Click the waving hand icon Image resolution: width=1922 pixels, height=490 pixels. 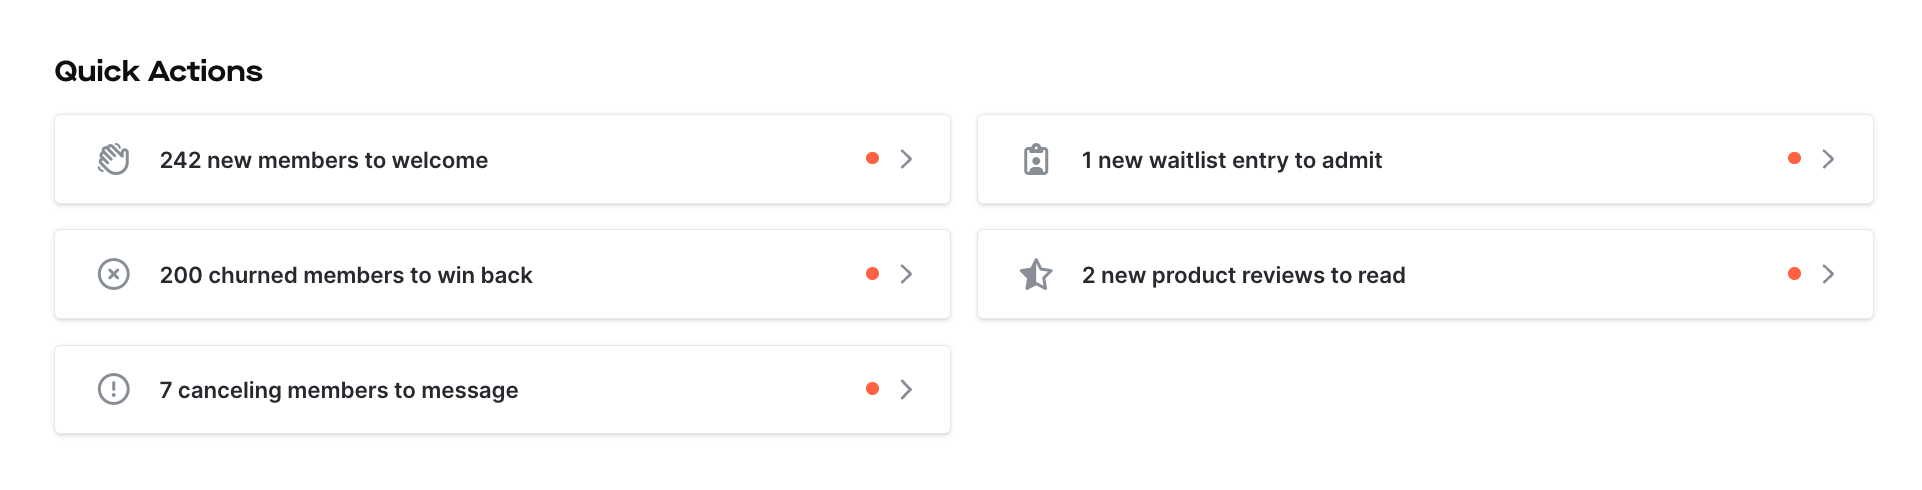[114, 159]
